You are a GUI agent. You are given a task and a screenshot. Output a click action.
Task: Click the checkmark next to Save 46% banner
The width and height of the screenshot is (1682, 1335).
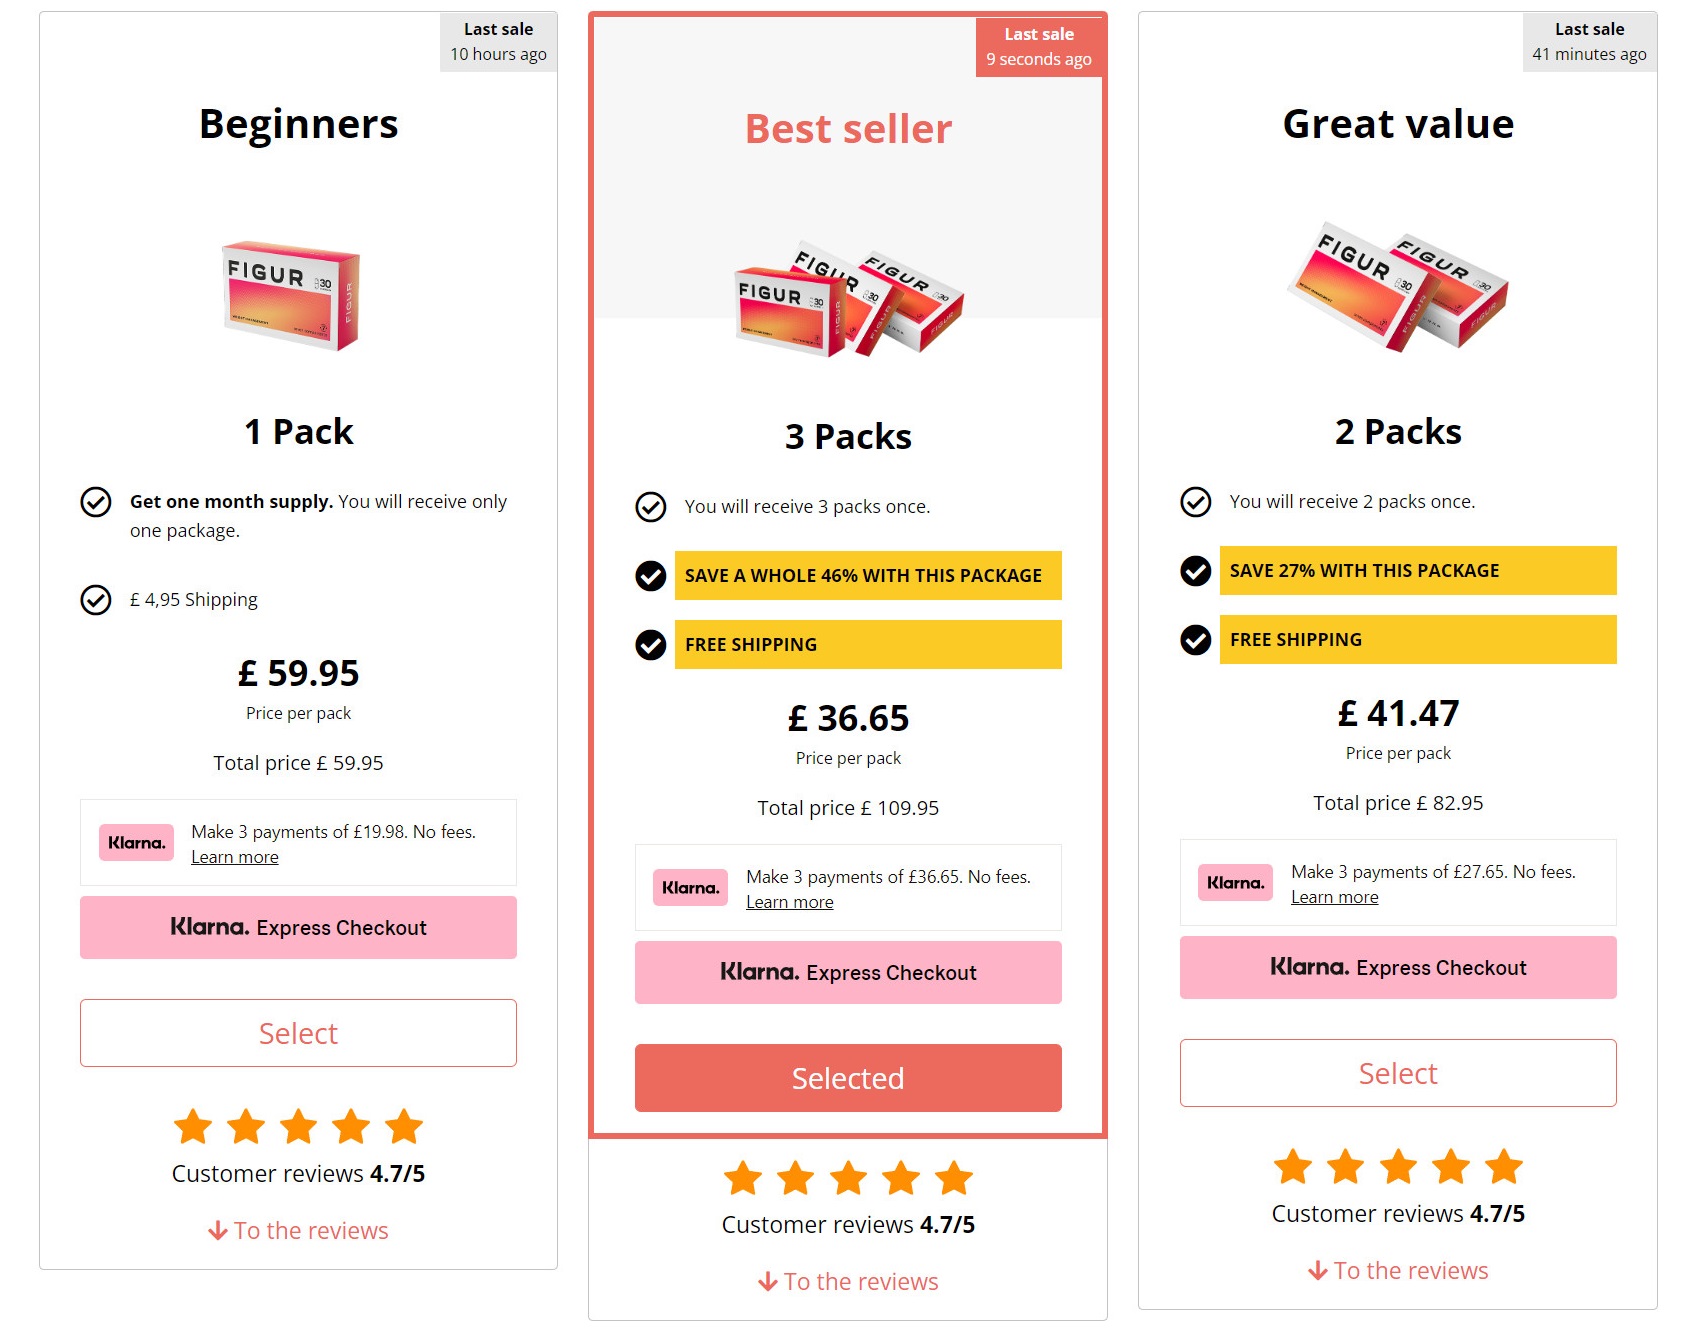tap(651, 576)
